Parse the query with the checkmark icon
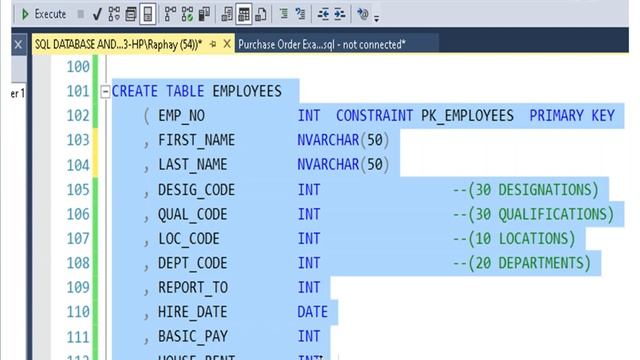The width and height of the screenshot is (640, 360). 97,14
